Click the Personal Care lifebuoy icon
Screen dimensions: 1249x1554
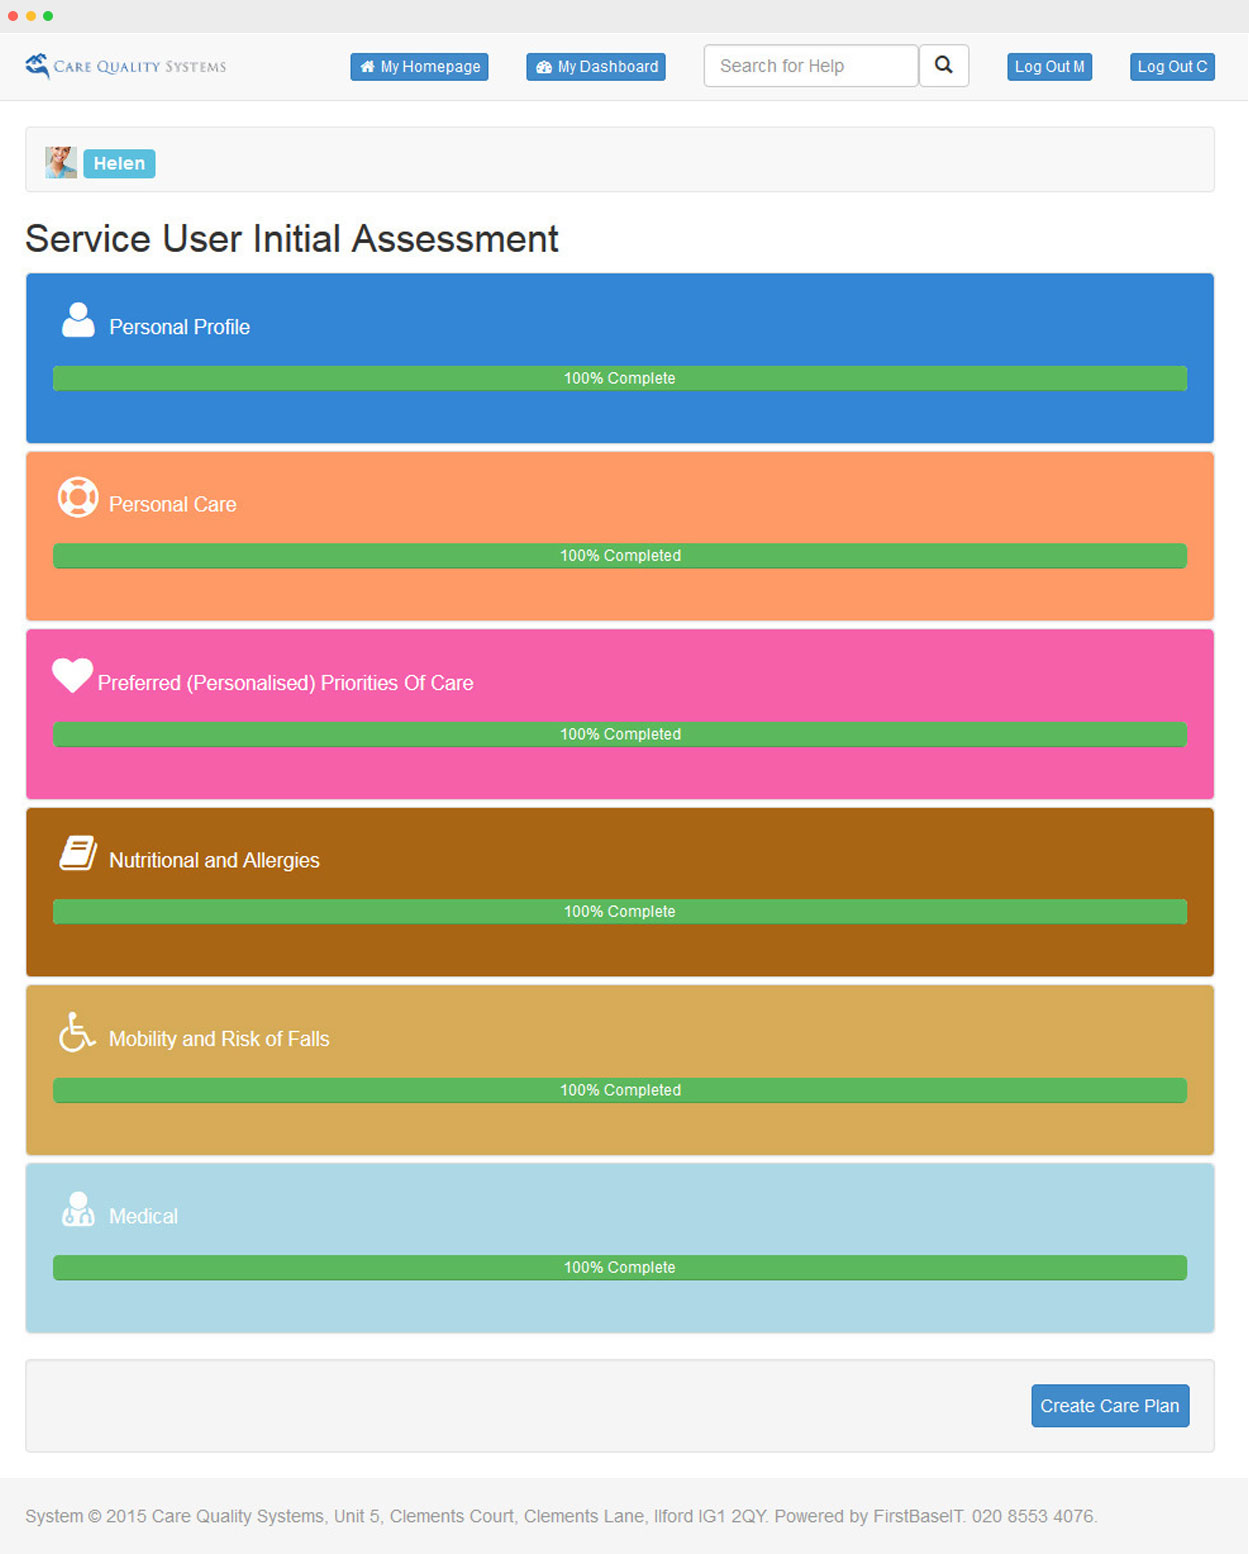tap(78, 497)
